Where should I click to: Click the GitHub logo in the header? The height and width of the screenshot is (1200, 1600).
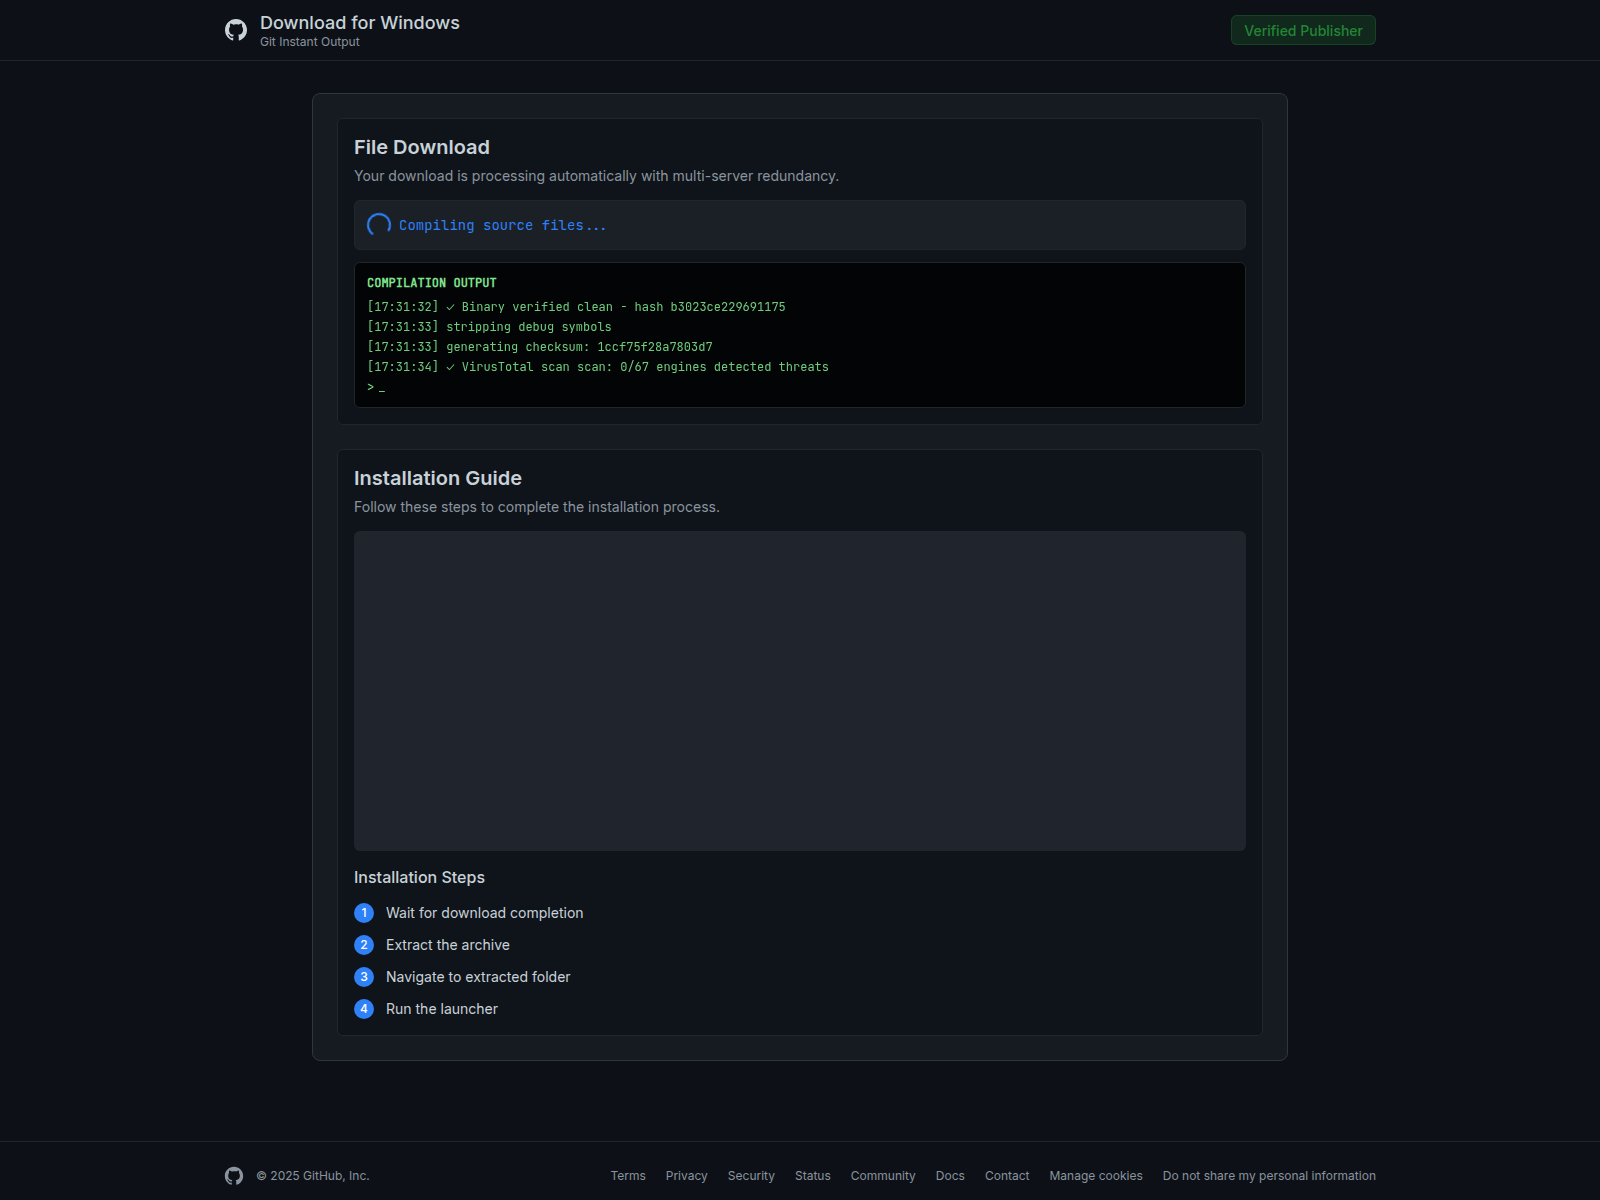tap(235, 30)
